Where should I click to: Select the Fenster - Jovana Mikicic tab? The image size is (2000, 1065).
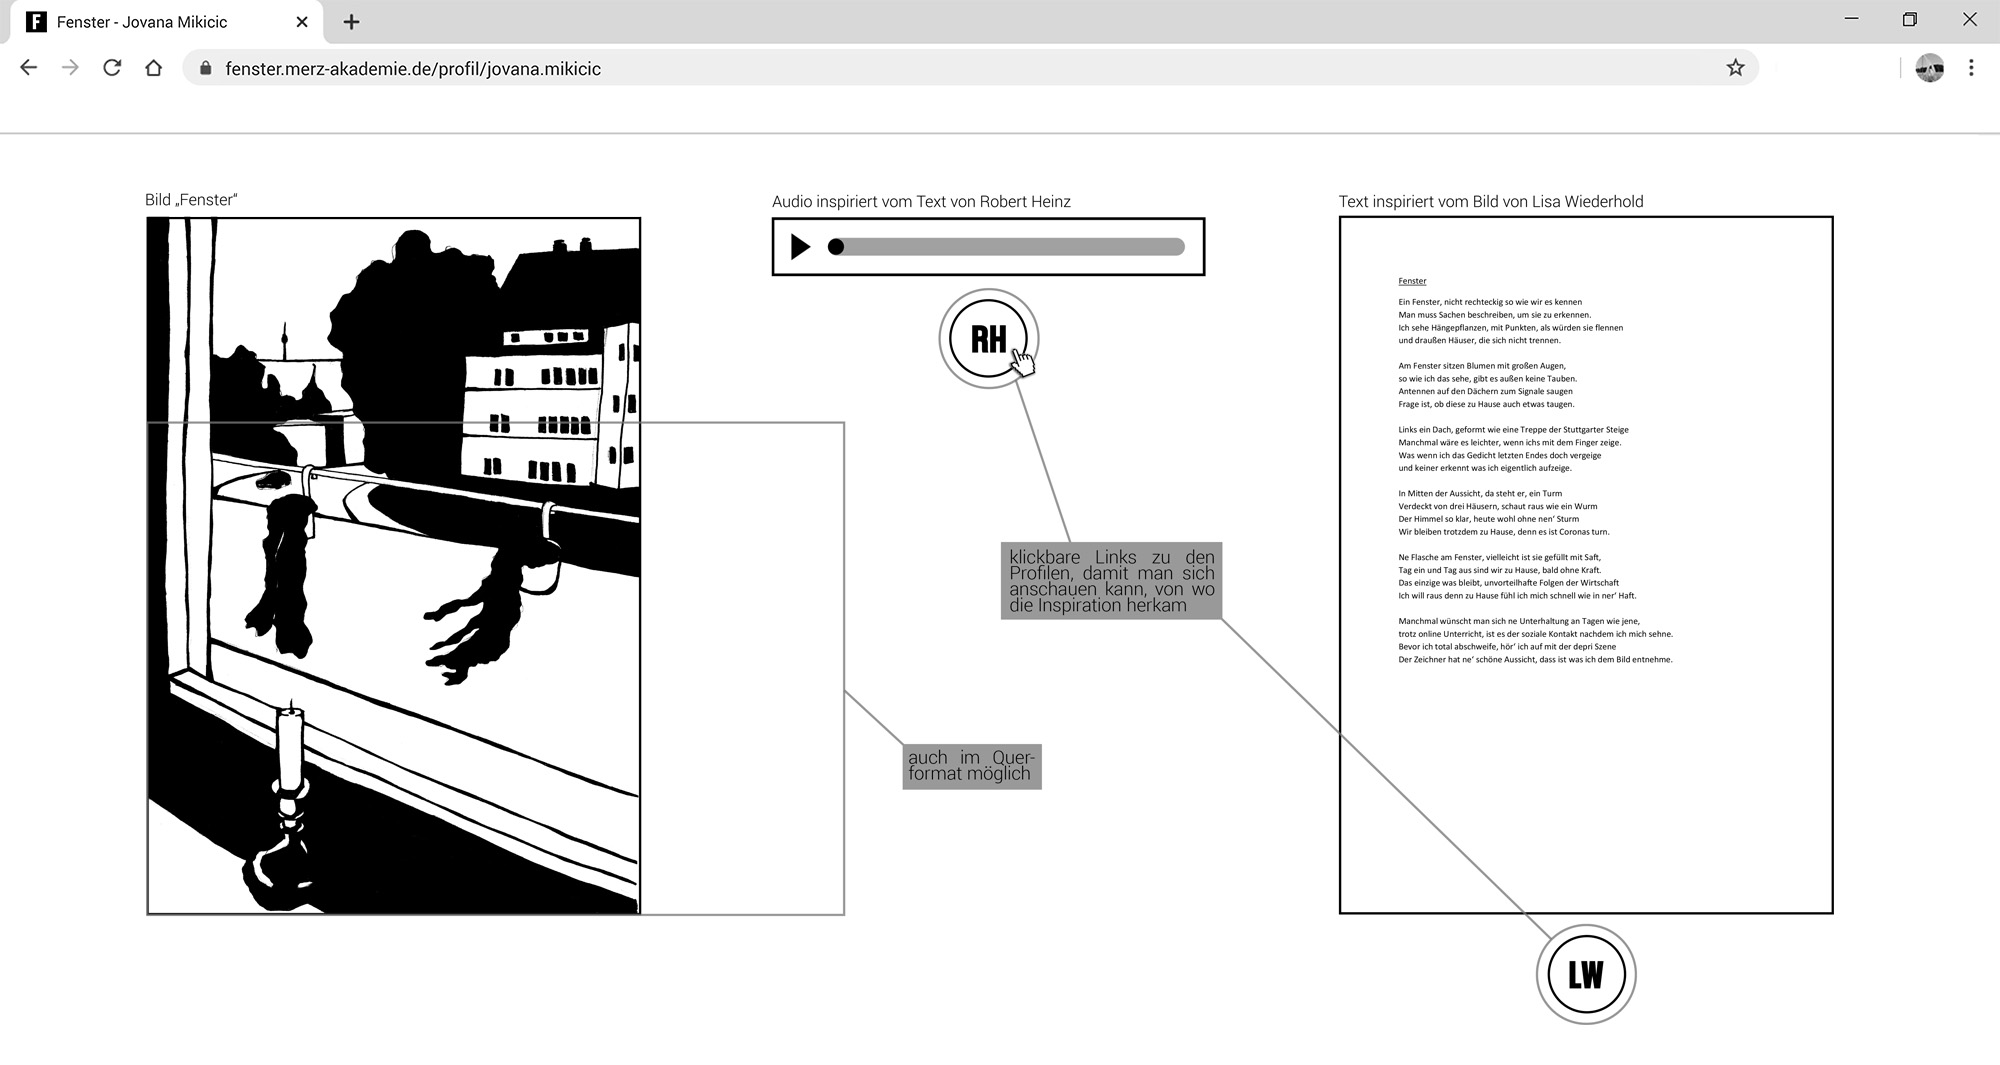(165, 22)
